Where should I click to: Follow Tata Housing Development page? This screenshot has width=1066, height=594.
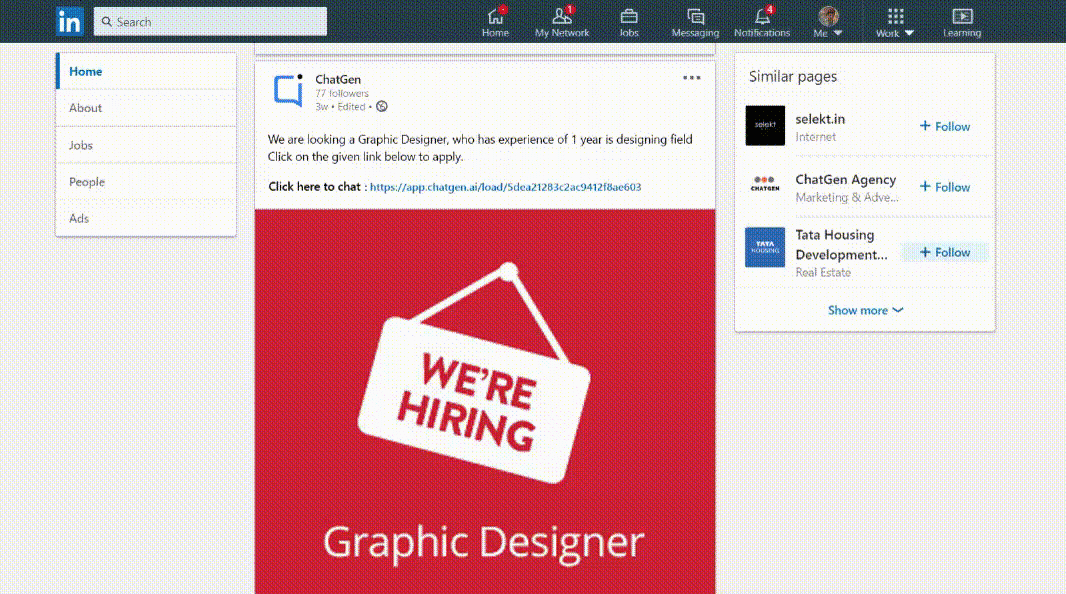(x=944, y=252)
